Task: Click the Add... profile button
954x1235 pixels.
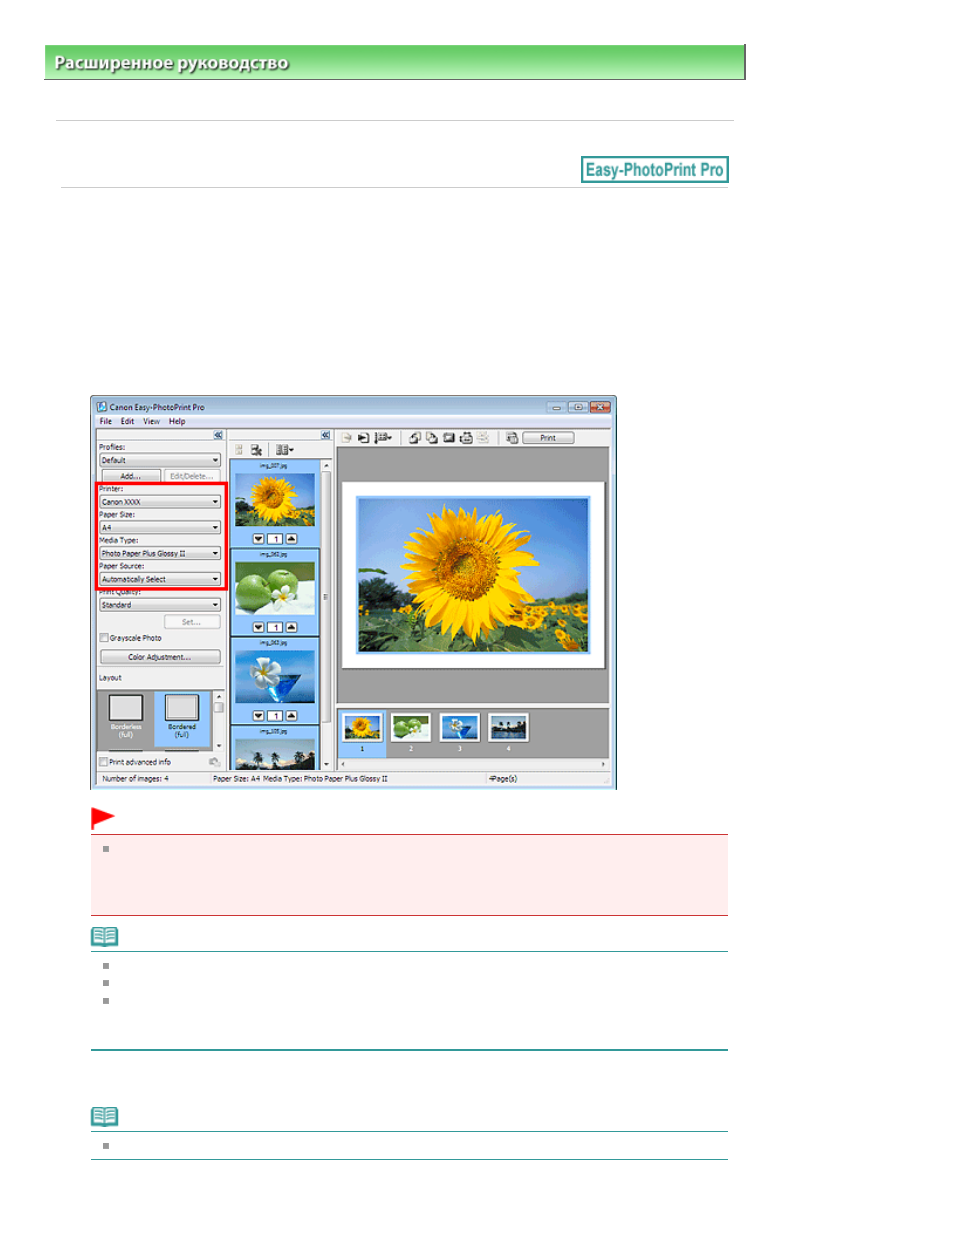Action: point(131,476)
